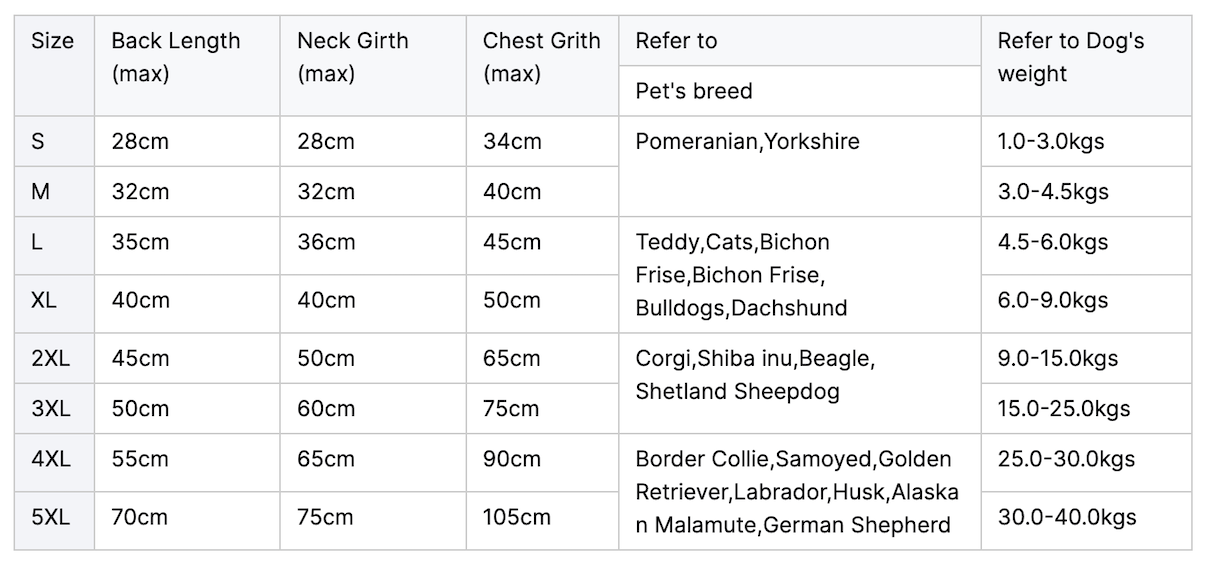Click the Size column header
Viewport: 1212px width, 576px height.
point(54,65)
